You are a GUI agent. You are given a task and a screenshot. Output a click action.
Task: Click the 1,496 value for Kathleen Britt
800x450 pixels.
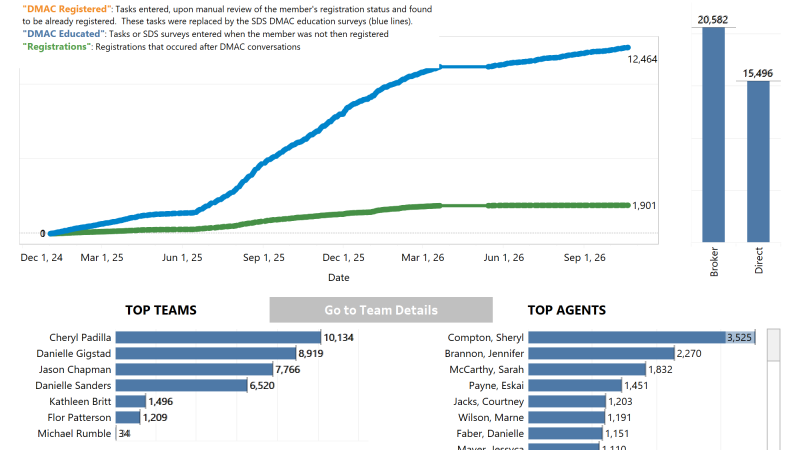point(161,402)
